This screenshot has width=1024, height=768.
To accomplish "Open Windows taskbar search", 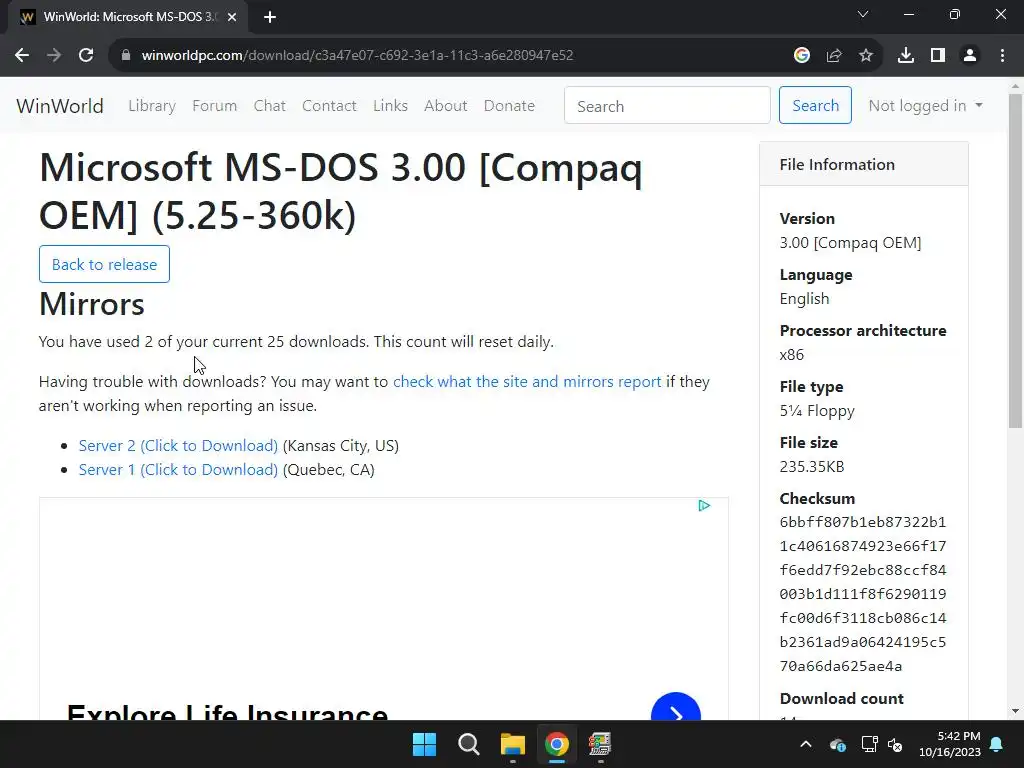I will (x=469, y=744).
